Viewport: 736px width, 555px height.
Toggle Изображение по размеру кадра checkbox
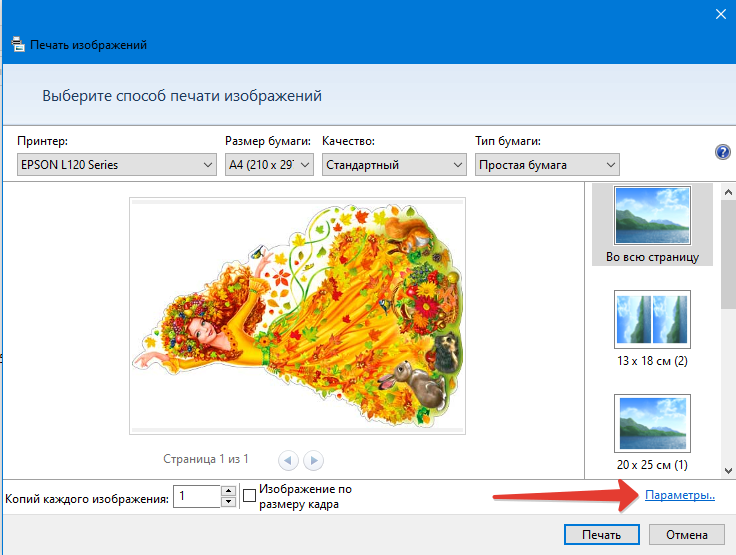[250, 495]
